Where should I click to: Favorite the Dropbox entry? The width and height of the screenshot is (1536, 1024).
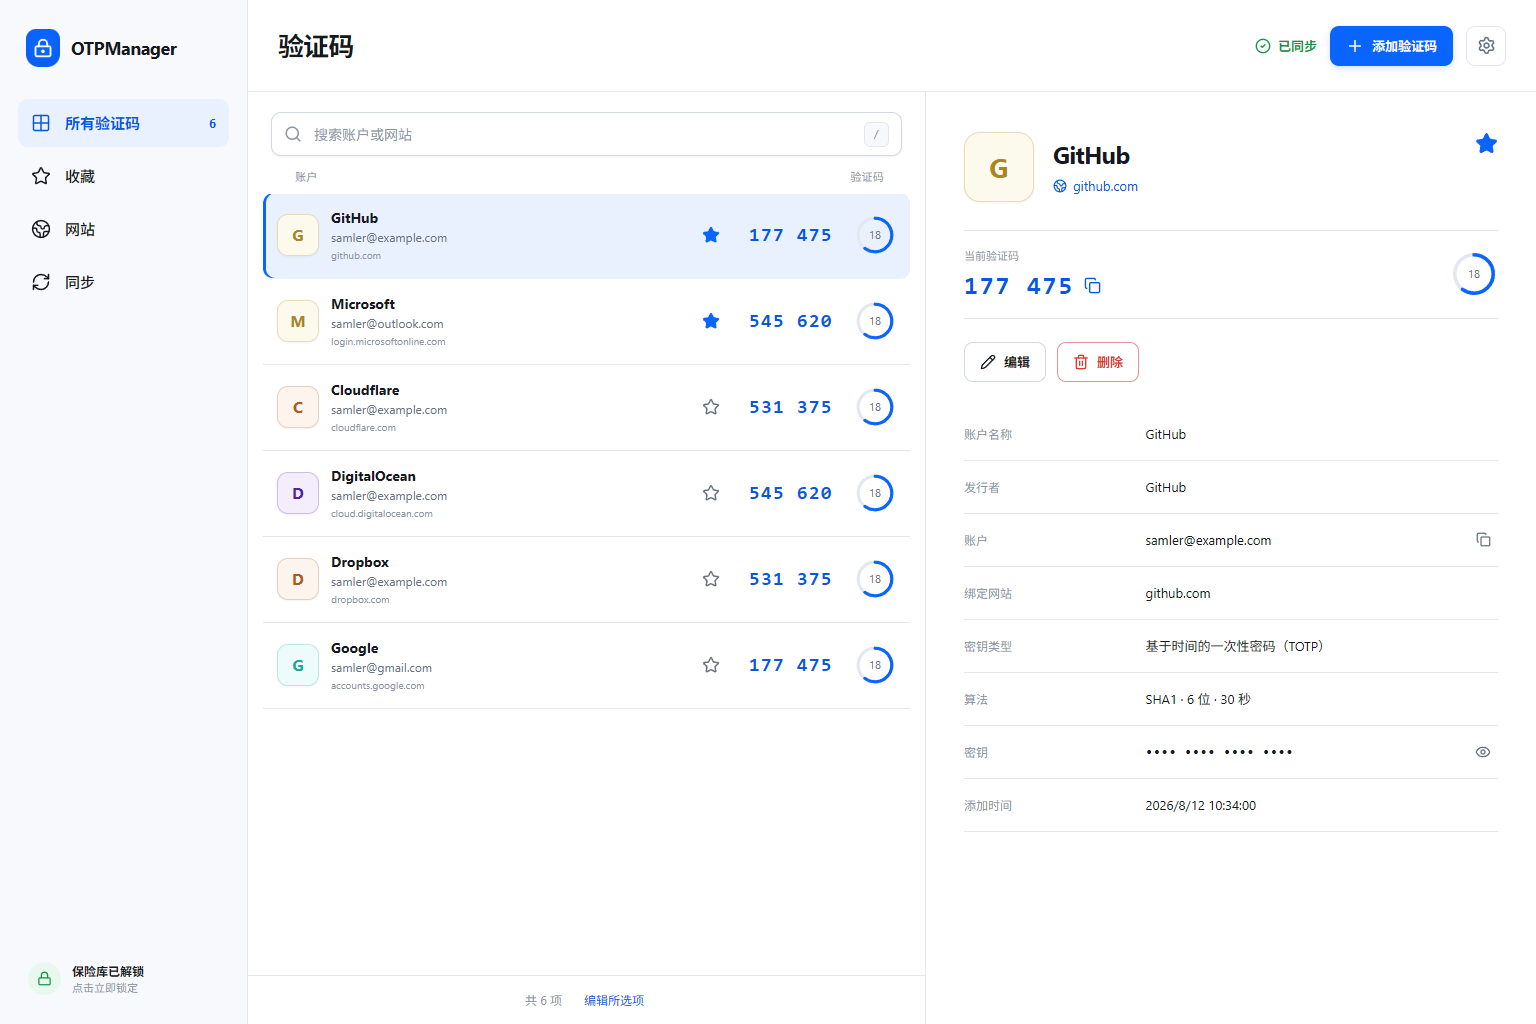711,579
